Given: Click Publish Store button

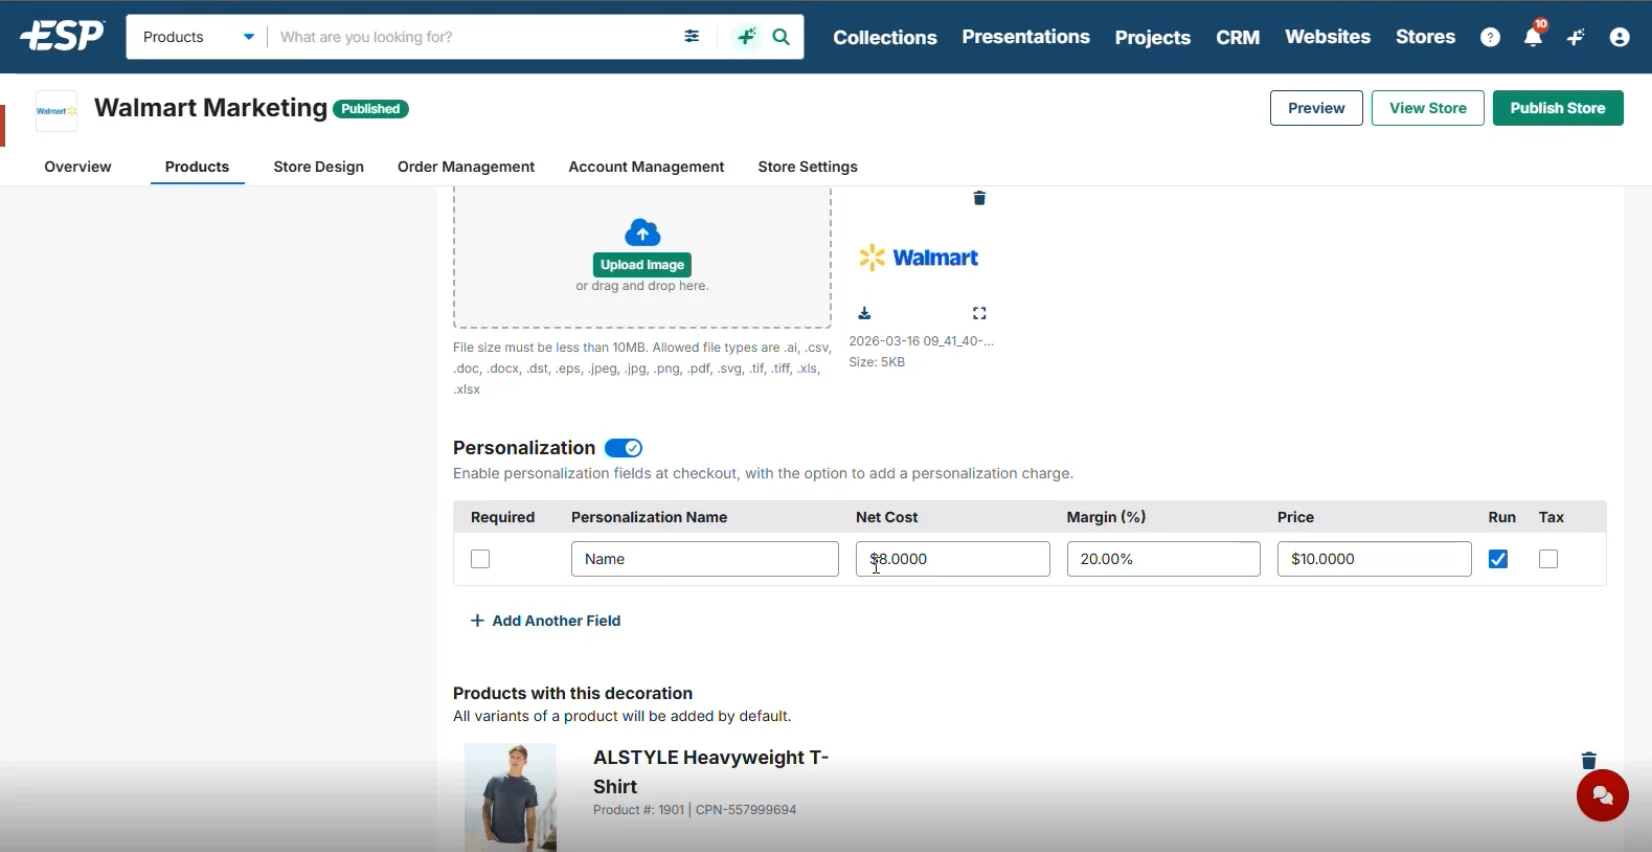Looking at the screenshot, I should point(1557,108).
